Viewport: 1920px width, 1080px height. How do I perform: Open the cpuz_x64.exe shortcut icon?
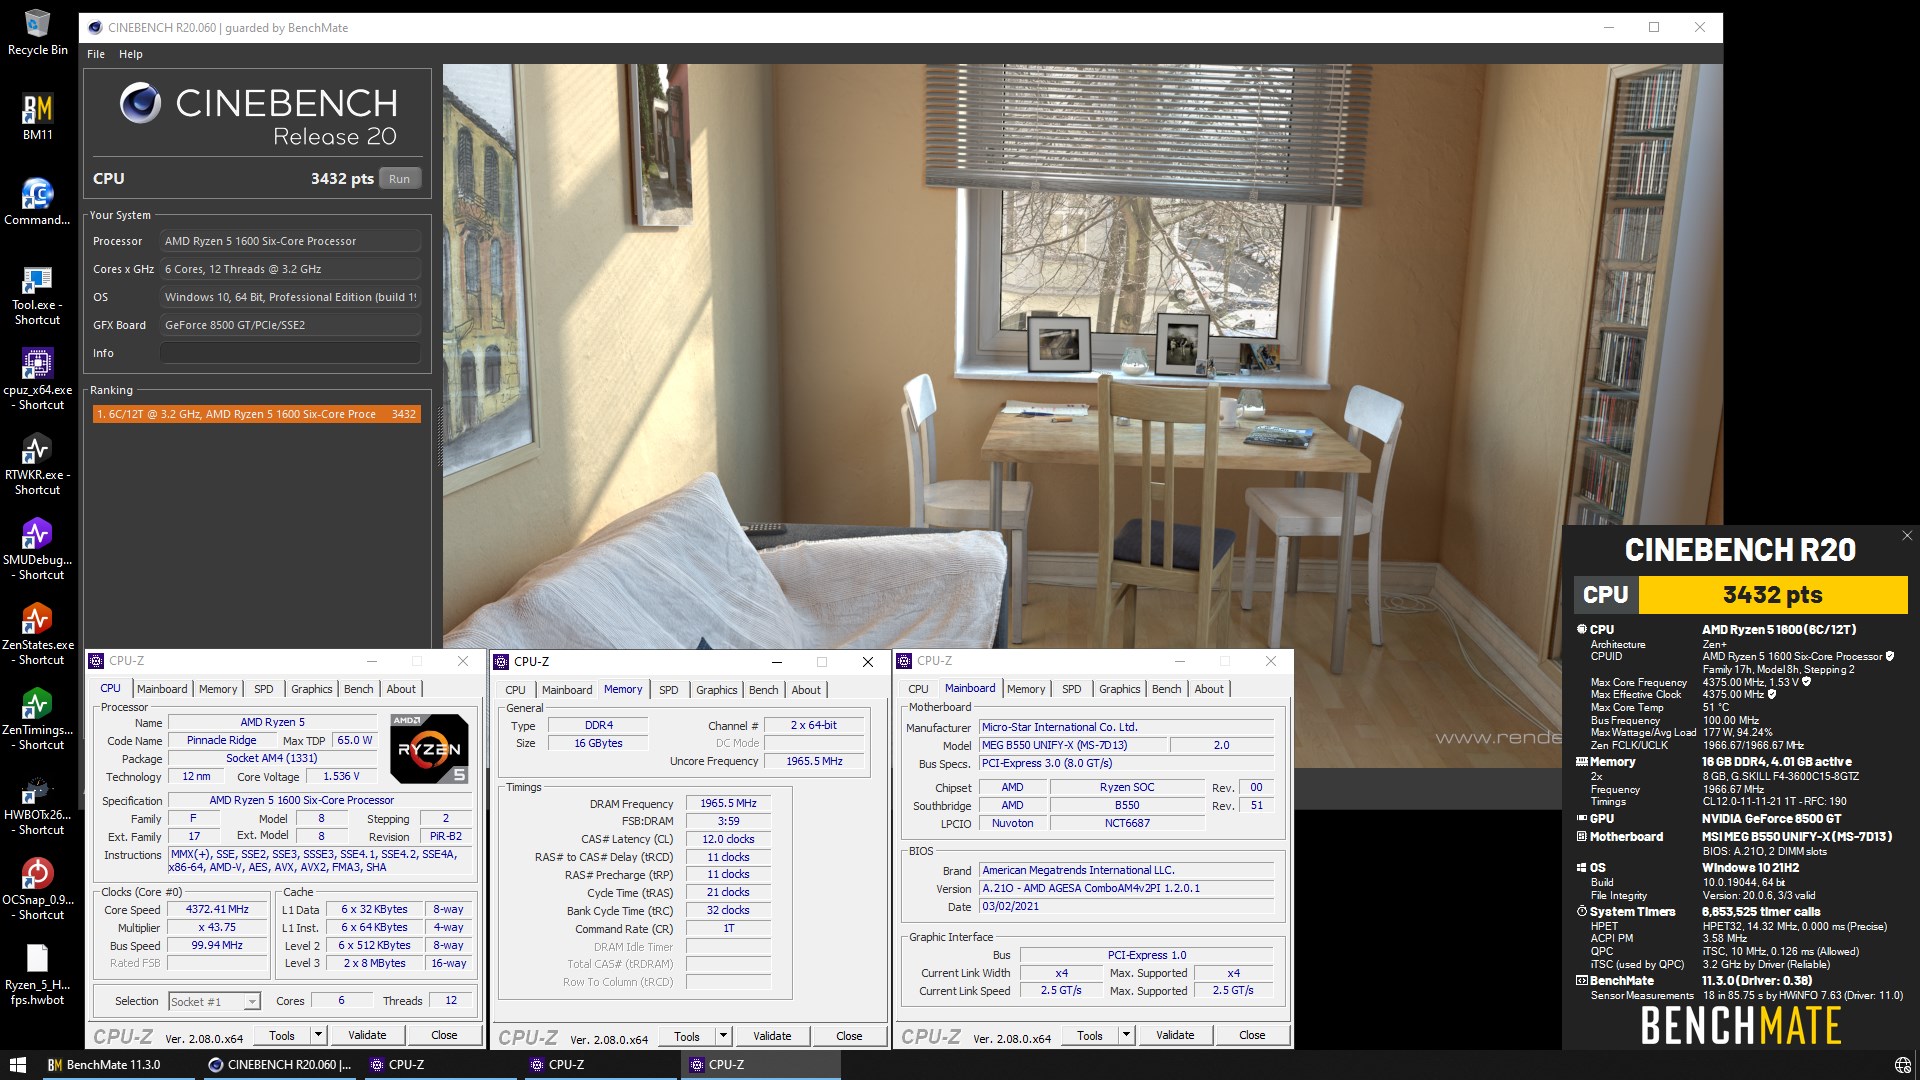pos(37,380)
